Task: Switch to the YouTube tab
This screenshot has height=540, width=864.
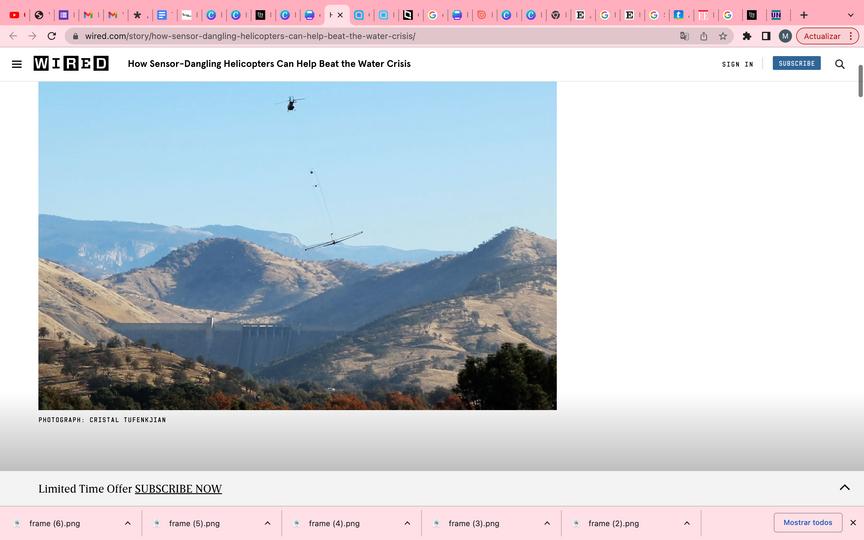Action: click(14, 15)
